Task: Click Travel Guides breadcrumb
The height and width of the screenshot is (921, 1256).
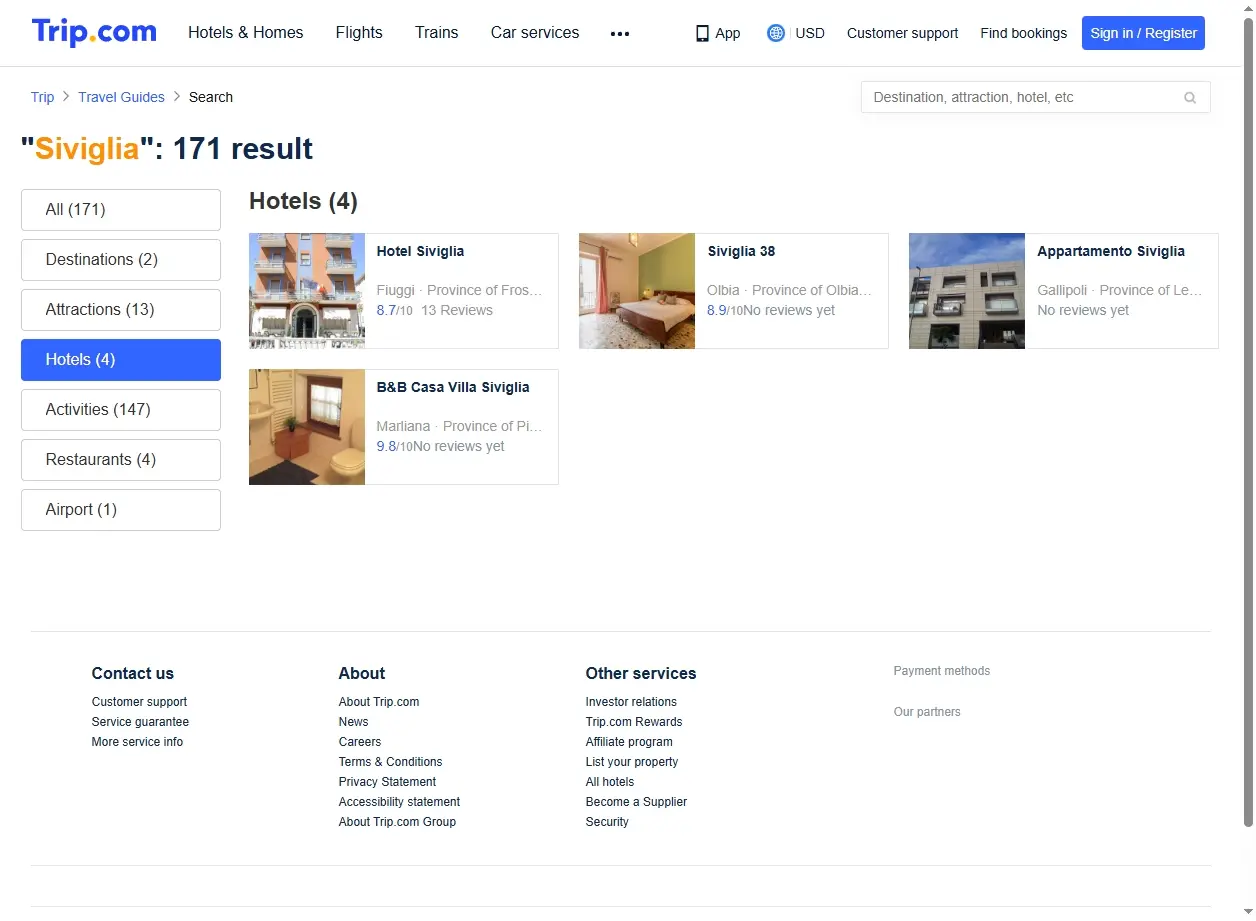Action: 121,97
